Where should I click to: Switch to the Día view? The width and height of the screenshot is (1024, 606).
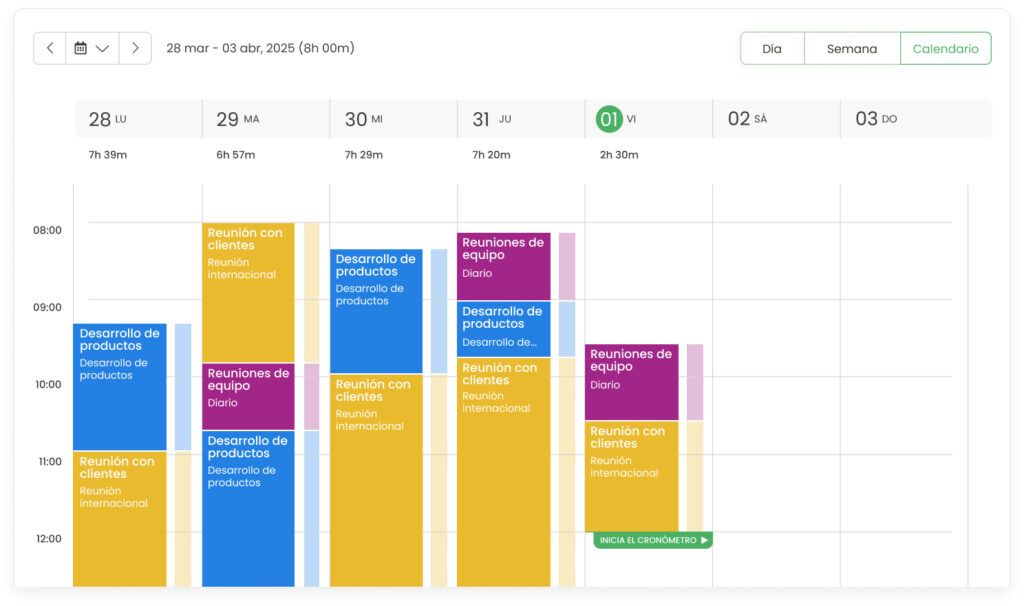[772, 47]
